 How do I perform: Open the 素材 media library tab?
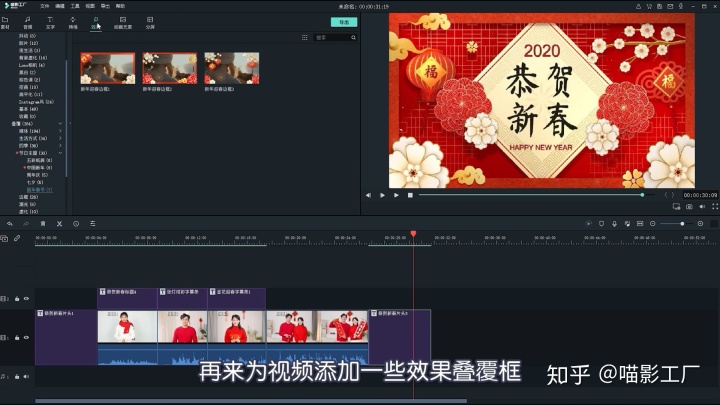tap(5, 22)
